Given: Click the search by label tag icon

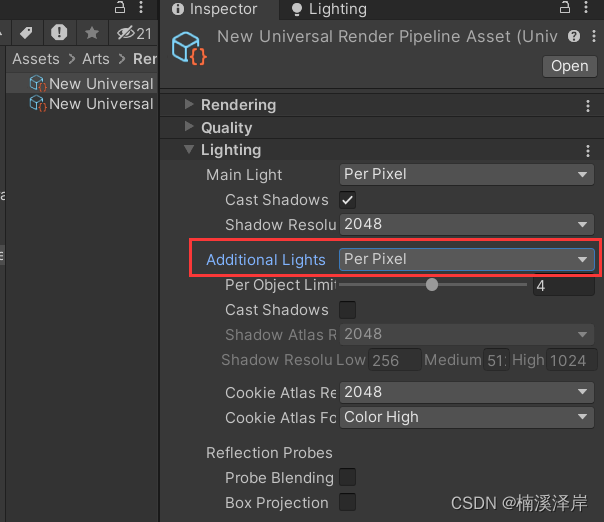Looking at the screenshot, I should click(x=26, y=33).
